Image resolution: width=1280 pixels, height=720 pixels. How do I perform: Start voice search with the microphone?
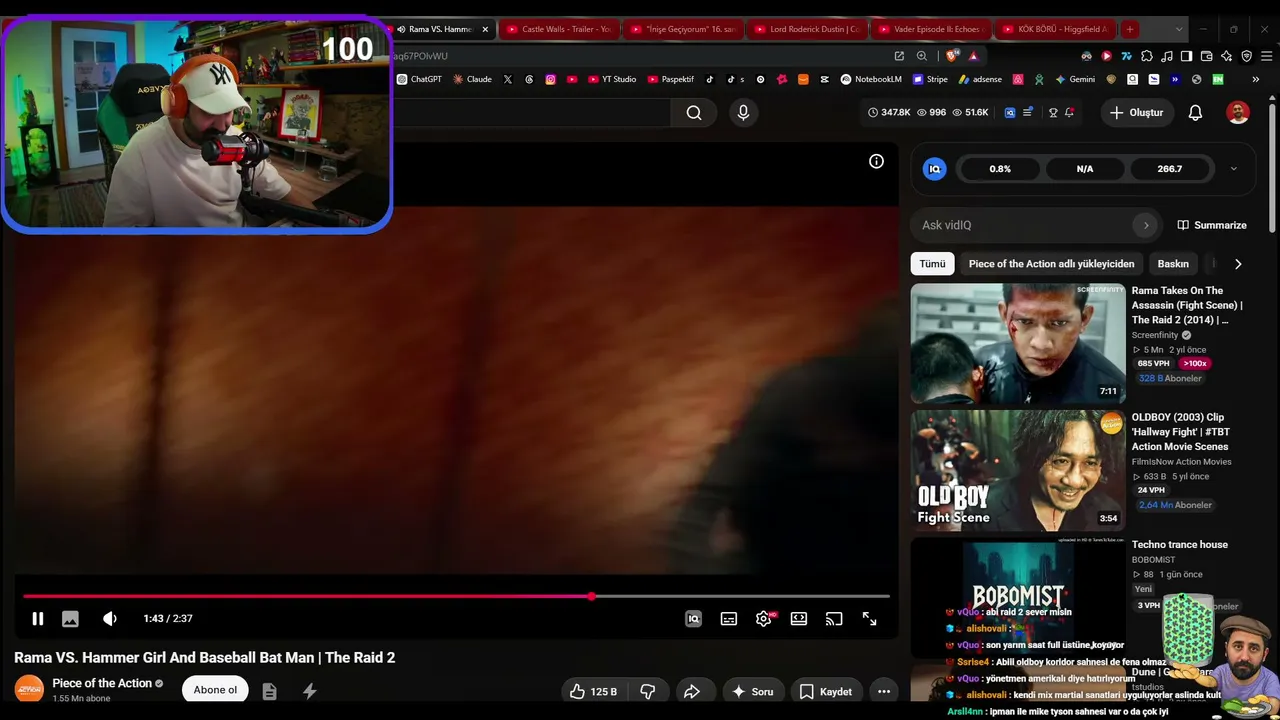[x=743, y=113]
